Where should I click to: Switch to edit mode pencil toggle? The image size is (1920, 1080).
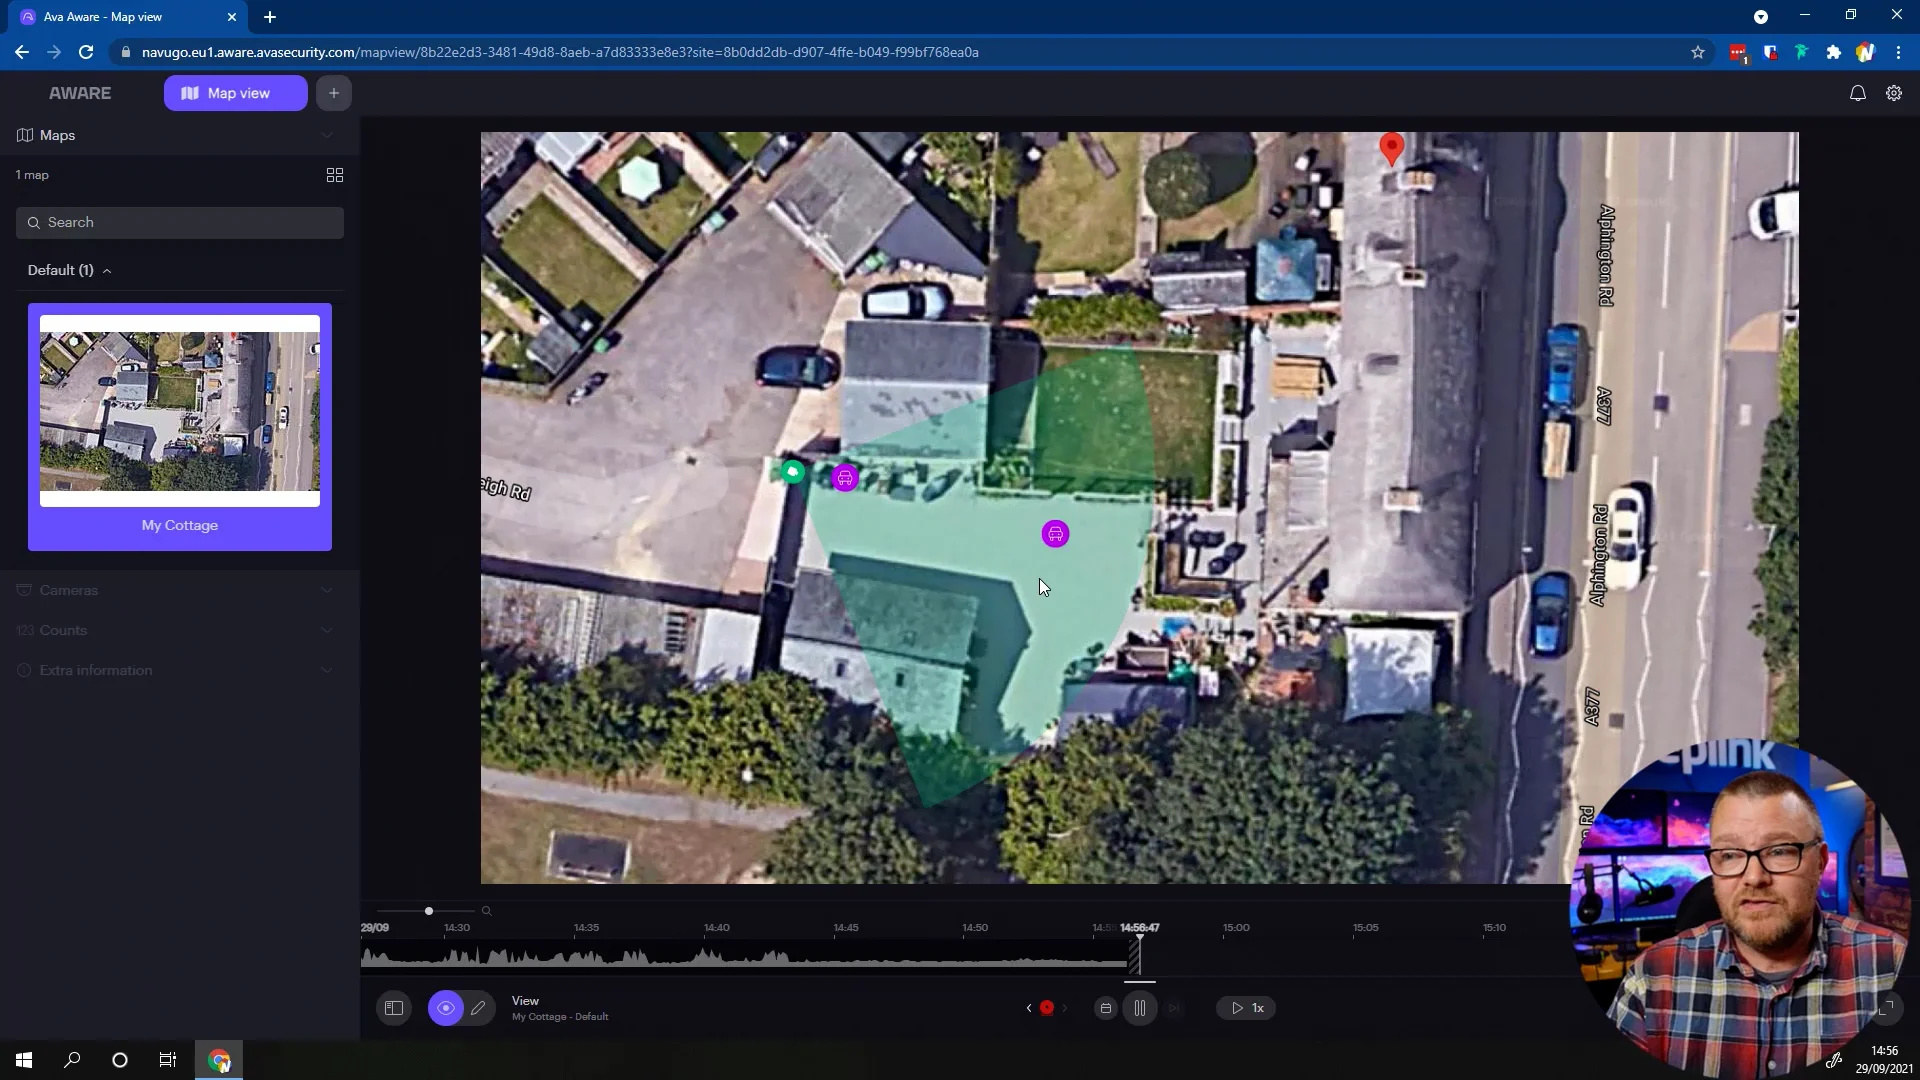(x=478, y=1008)
